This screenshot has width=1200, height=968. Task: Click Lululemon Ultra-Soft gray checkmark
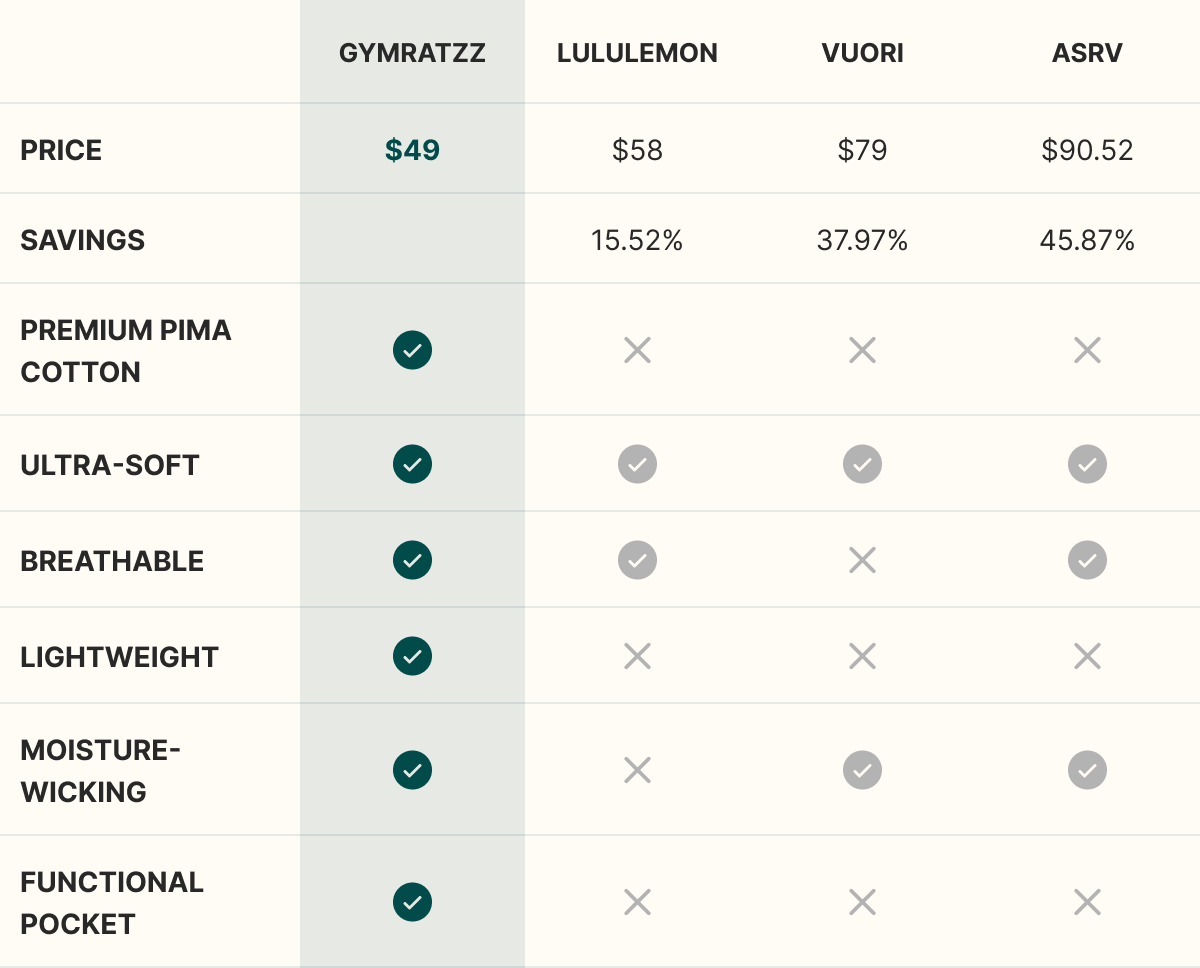tap(637, 464)
